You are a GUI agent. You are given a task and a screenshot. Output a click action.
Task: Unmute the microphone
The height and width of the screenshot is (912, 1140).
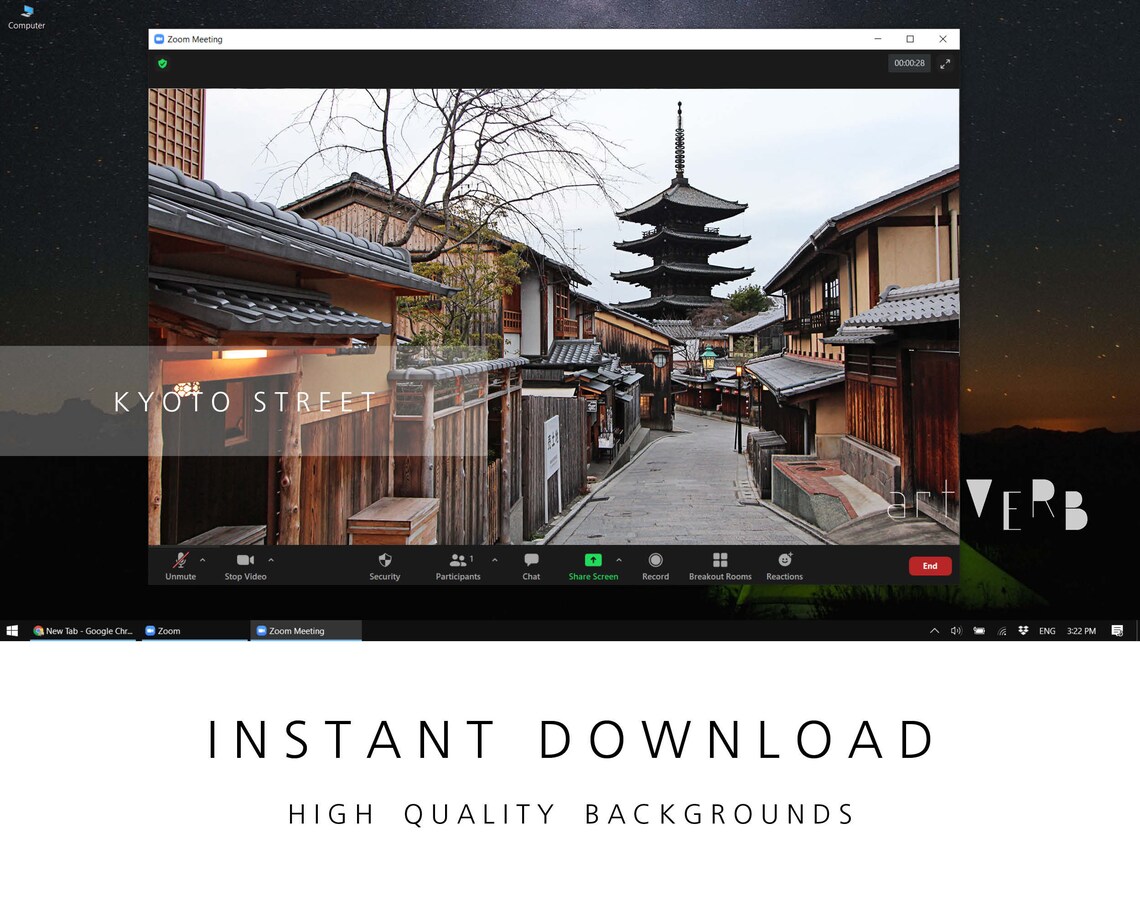pyautogui.click(x=181, y=560)
